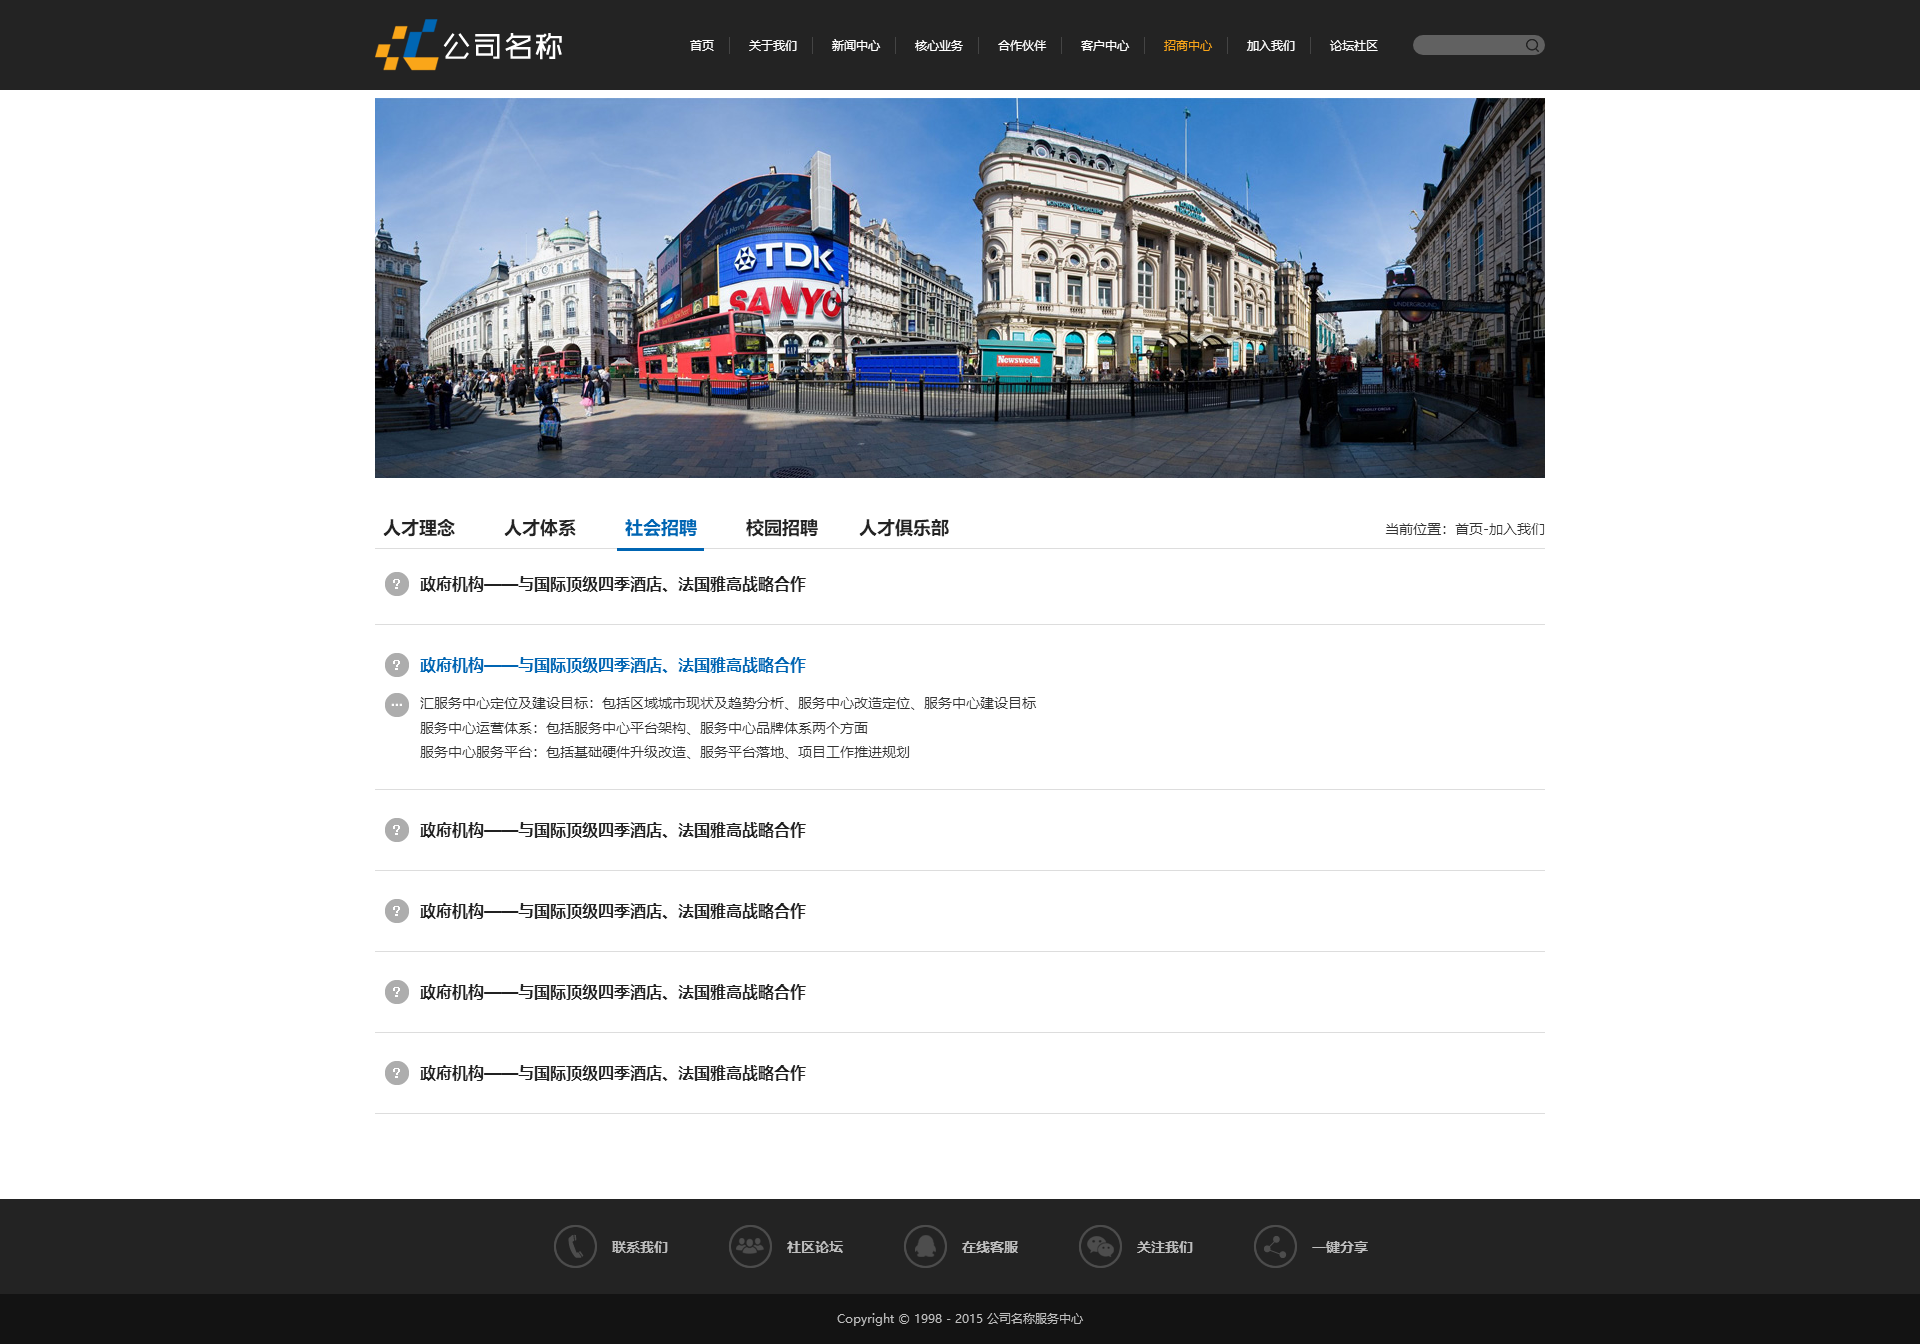The height and width of the screenshot is (1344, 1920).
Task: Click the 关注我们 WeChat icon
Action: click(1100, 1246)
